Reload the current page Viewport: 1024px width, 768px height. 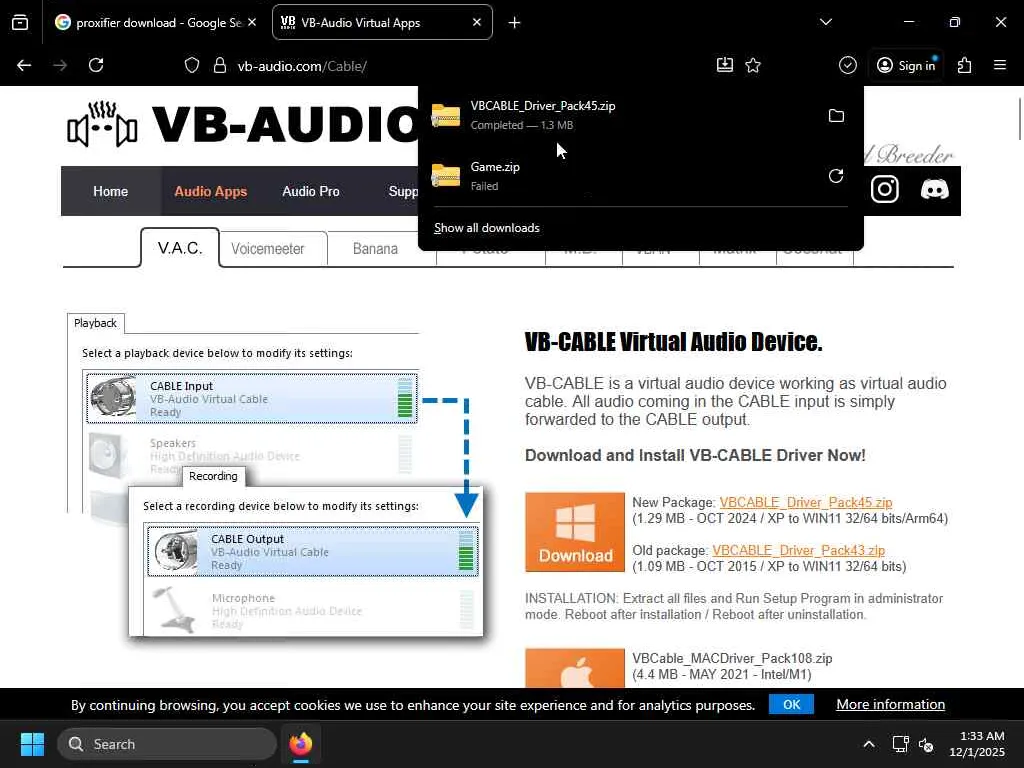pyautogui.click(x=96, y=65)
